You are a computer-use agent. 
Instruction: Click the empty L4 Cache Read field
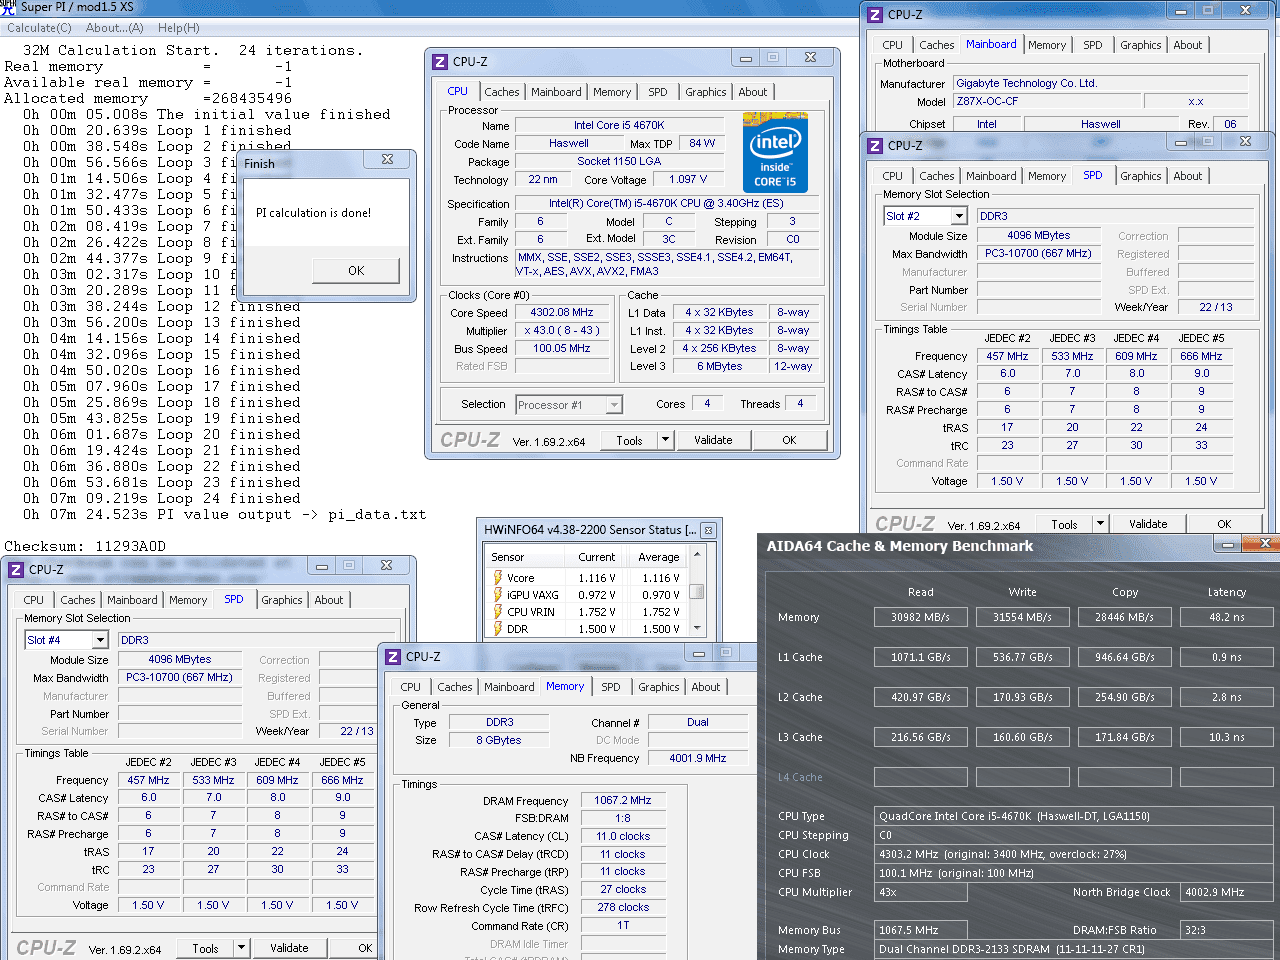click(x=920, y=777)
